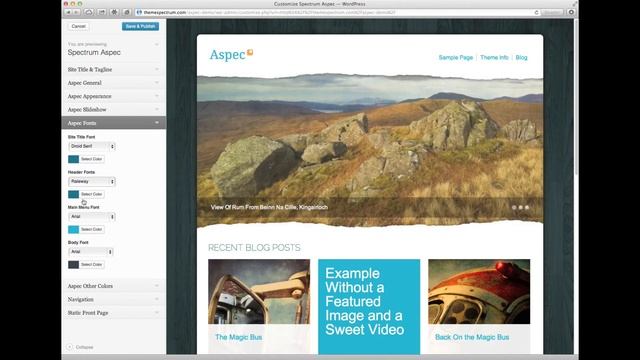Click Select Color under Main Menu Font
The width and height of the screenshot is (640, 360).
point(91,229)
